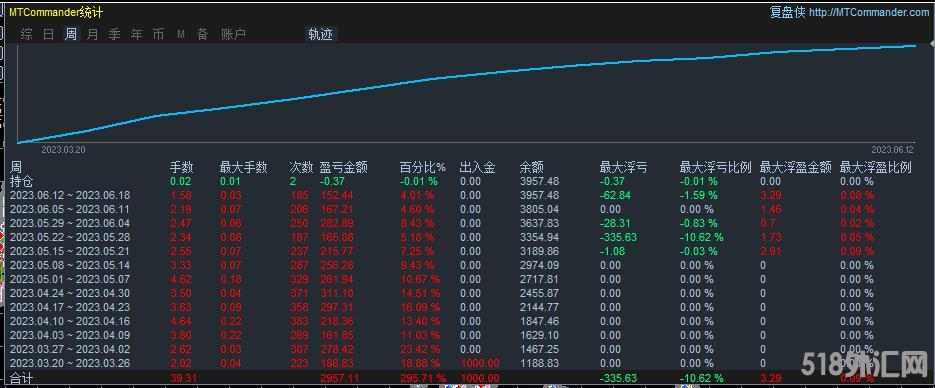Select the week row 2023.05.01 ~ 2023.05.07
The height and width of the screenshot is (388, 935).
pyautogui.click(x=70, y=279)
